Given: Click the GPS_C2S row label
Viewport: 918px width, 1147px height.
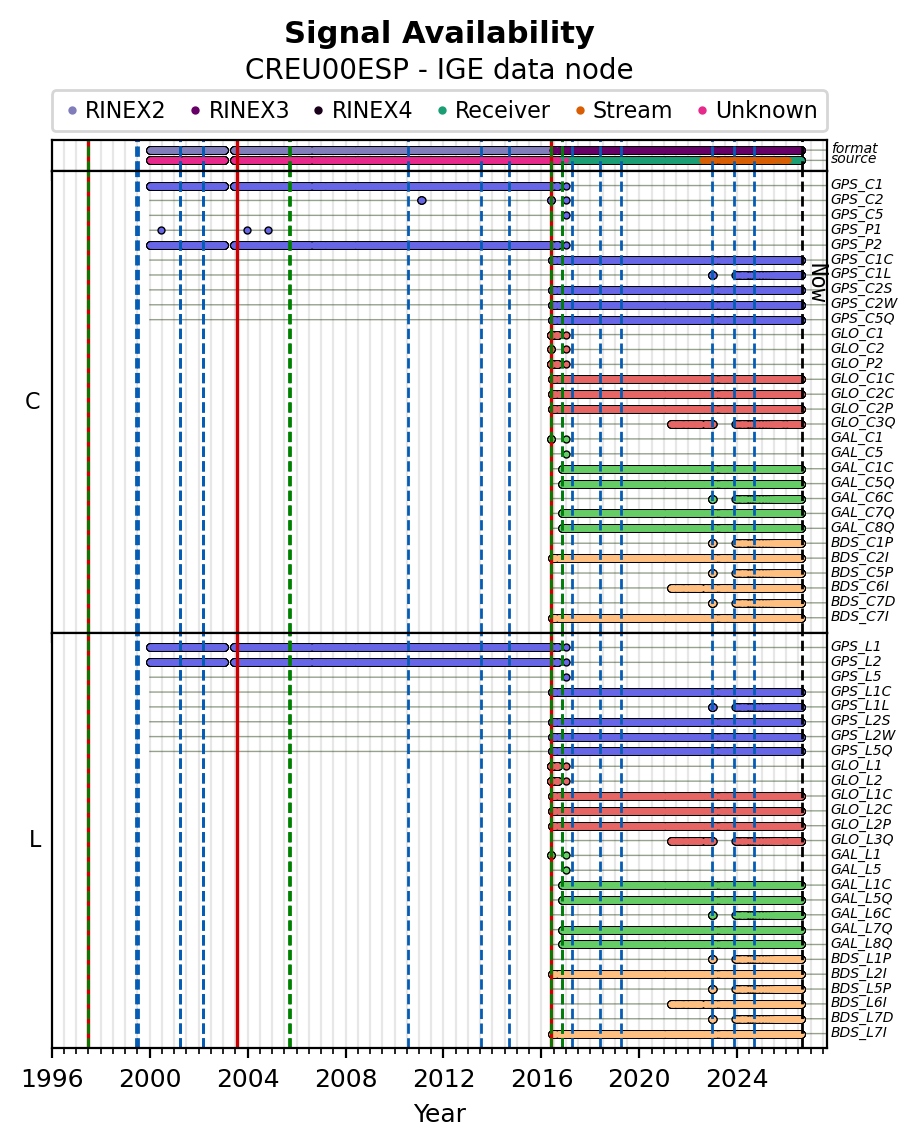Looking at the screenshot, I should (861, 288).
